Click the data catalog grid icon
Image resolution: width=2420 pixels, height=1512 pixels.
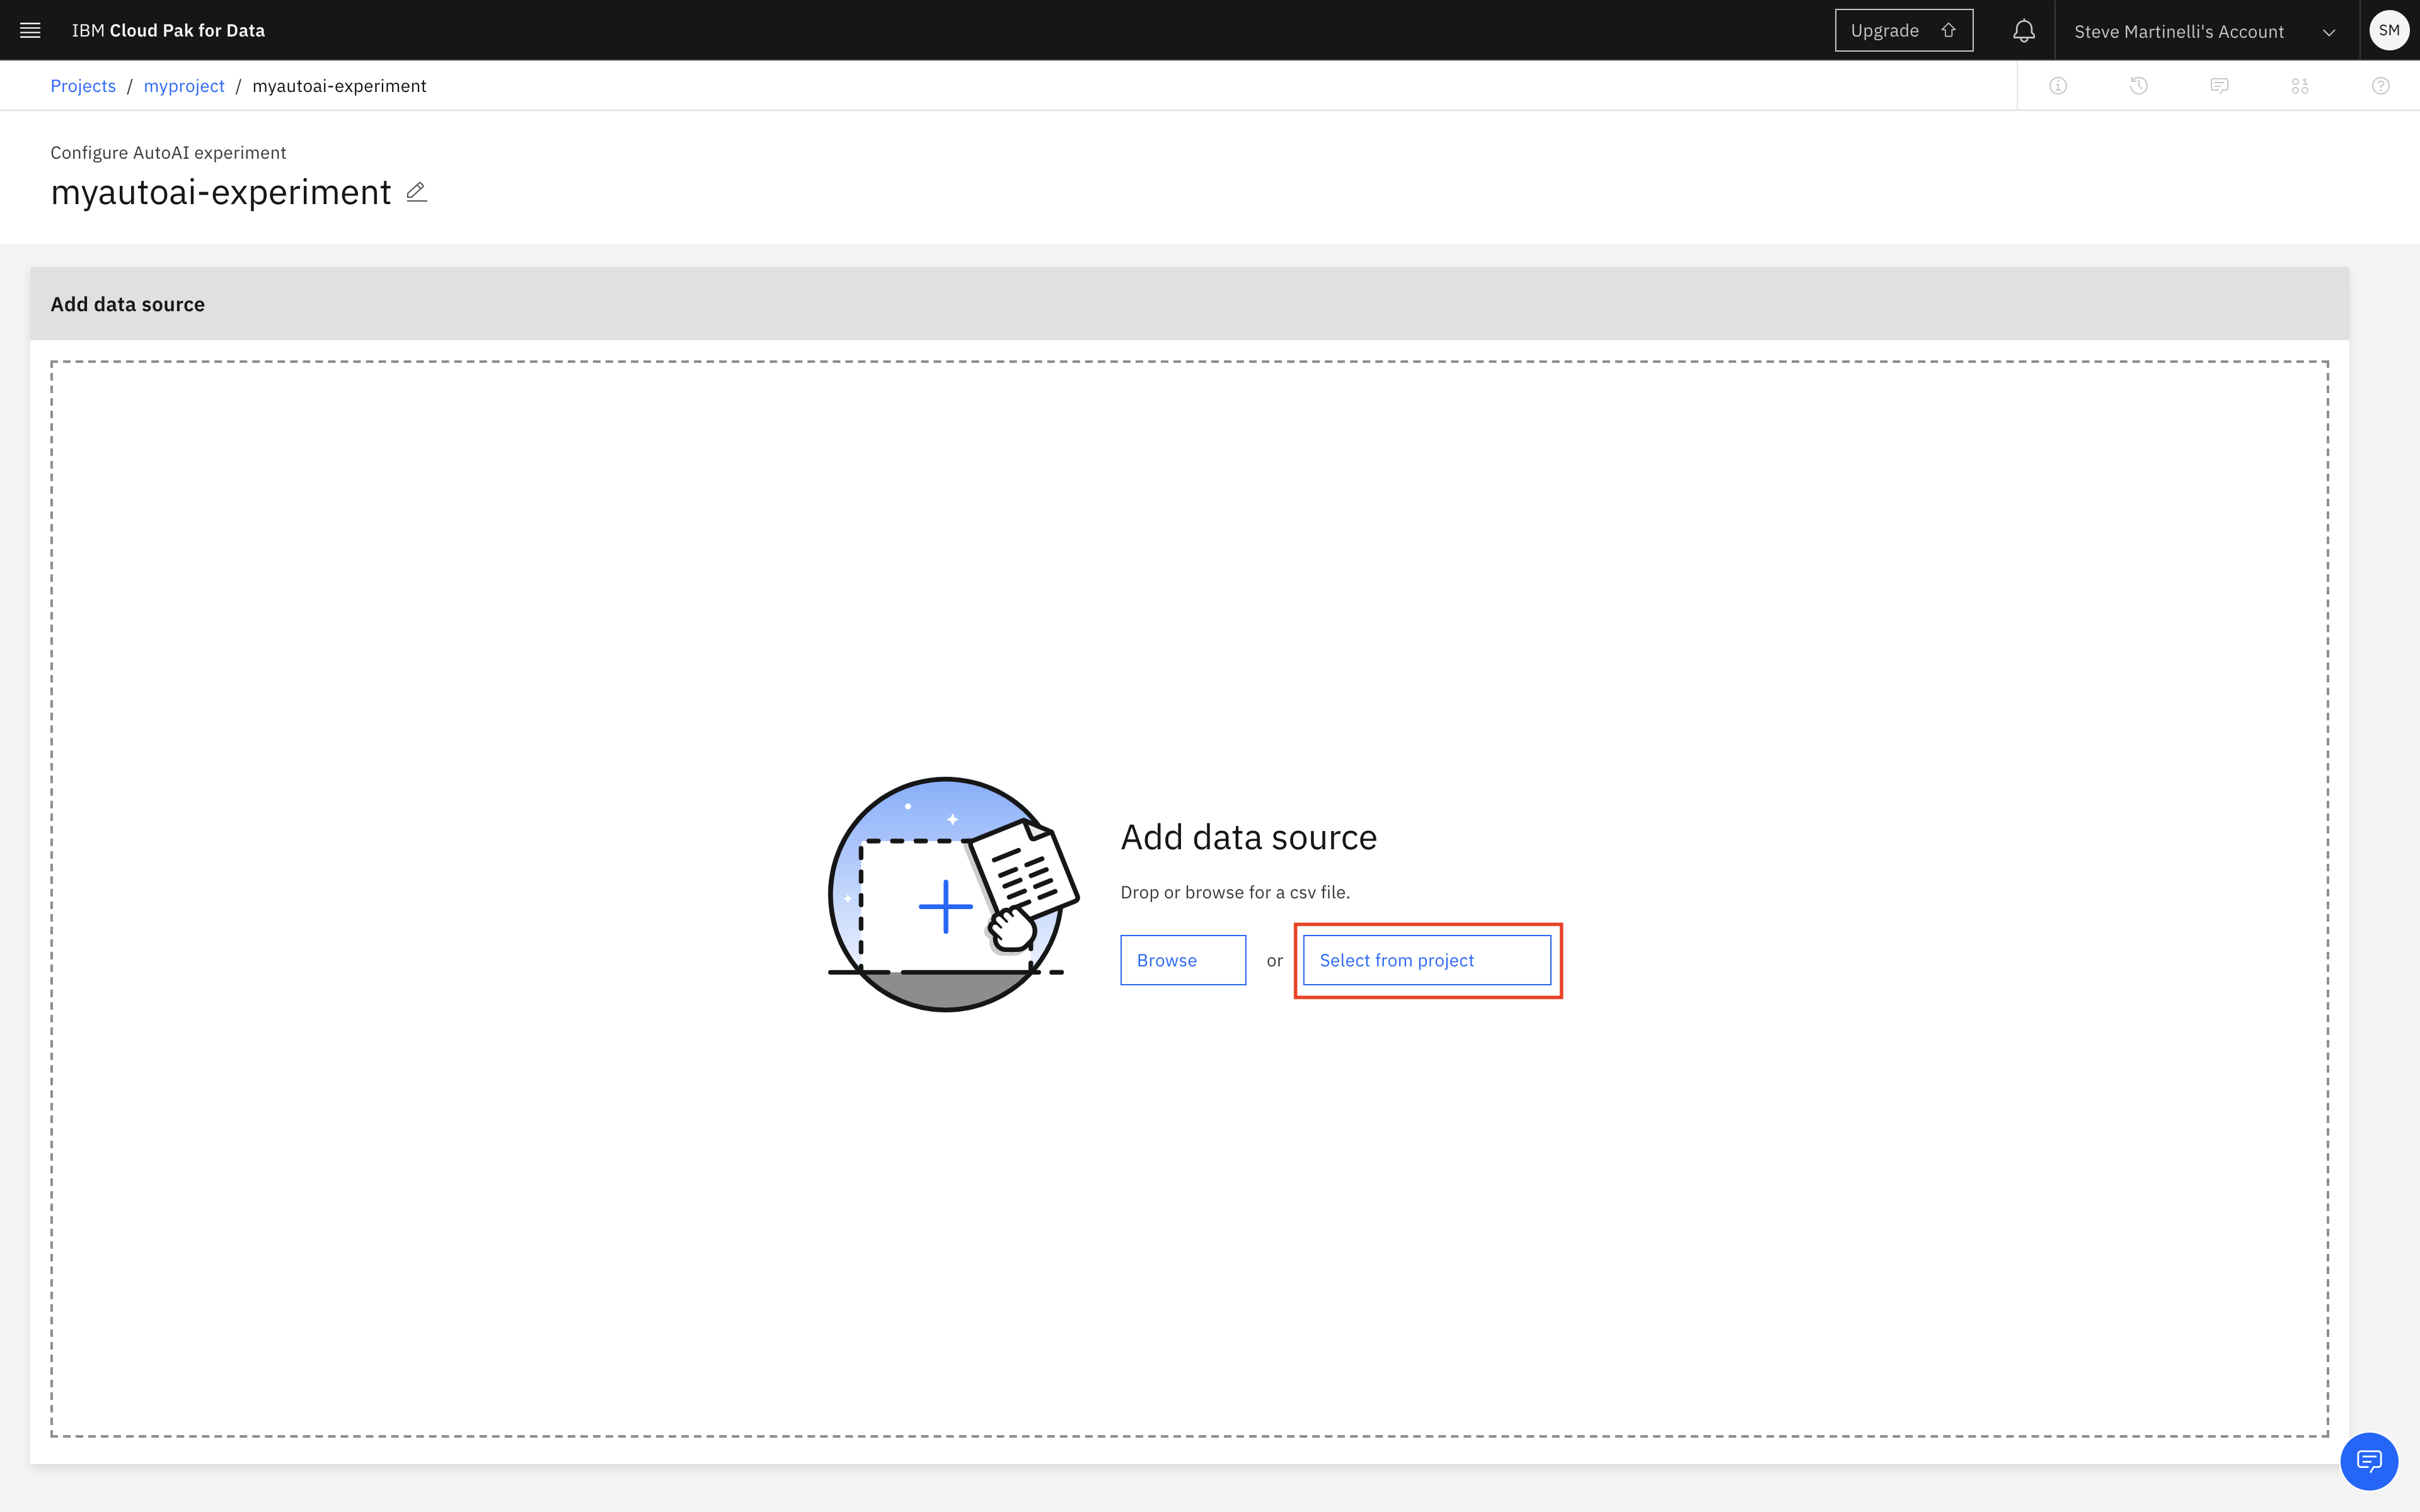[x=2300, y=86]
